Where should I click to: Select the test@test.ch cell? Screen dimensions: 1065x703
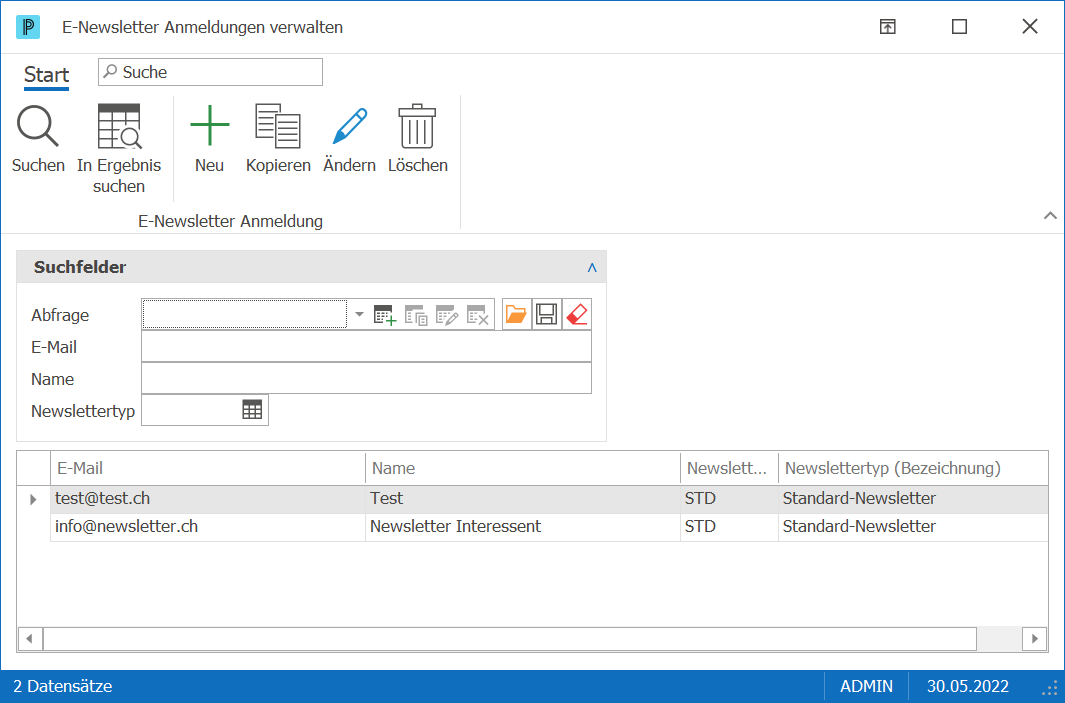click(208, 499)
